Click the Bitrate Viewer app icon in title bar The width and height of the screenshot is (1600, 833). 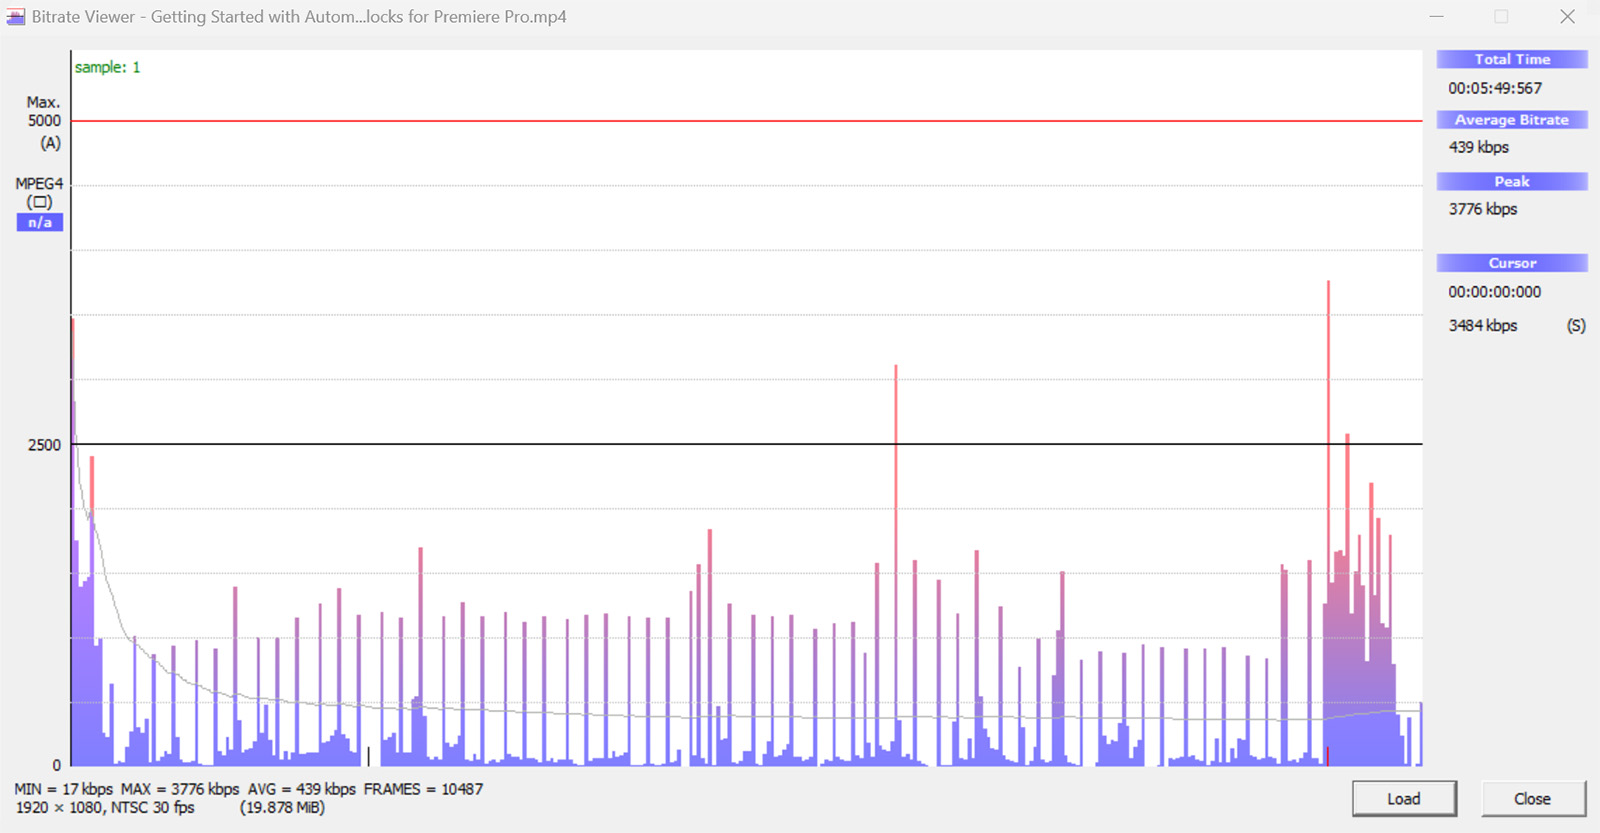(x=16, y=17)
